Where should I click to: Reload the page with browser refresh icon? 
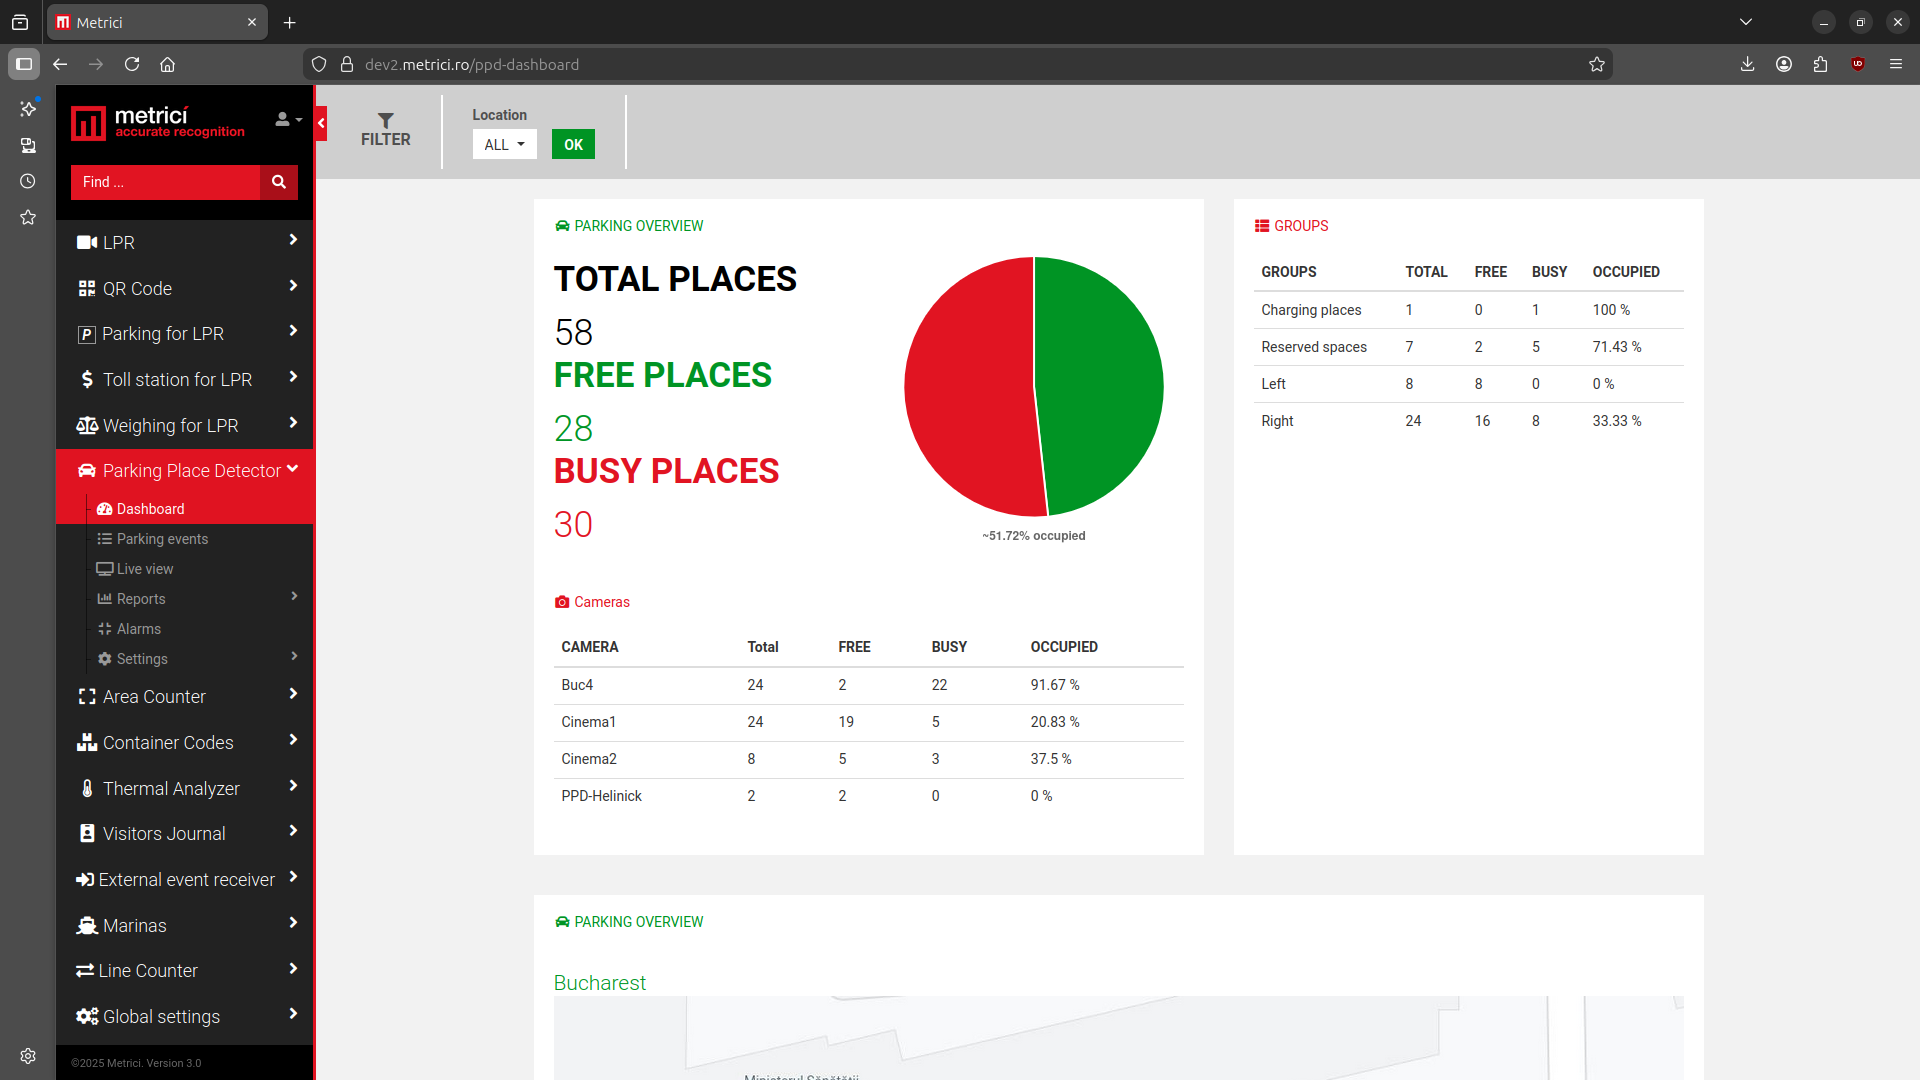(132, 64)
